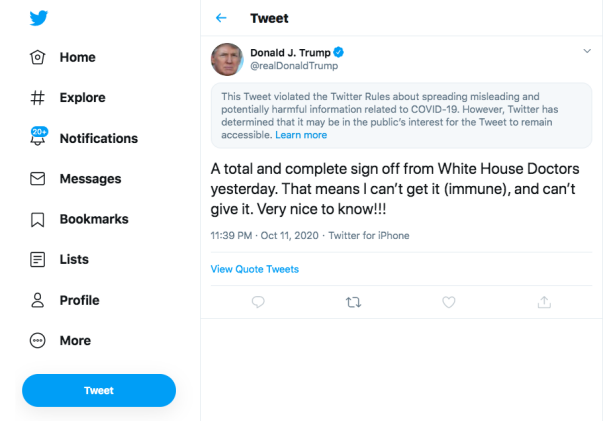Image resolution: width=603 pixels, height=421 pixels.
Task: Open Lists from the sidebar
Action: [73, 259]
